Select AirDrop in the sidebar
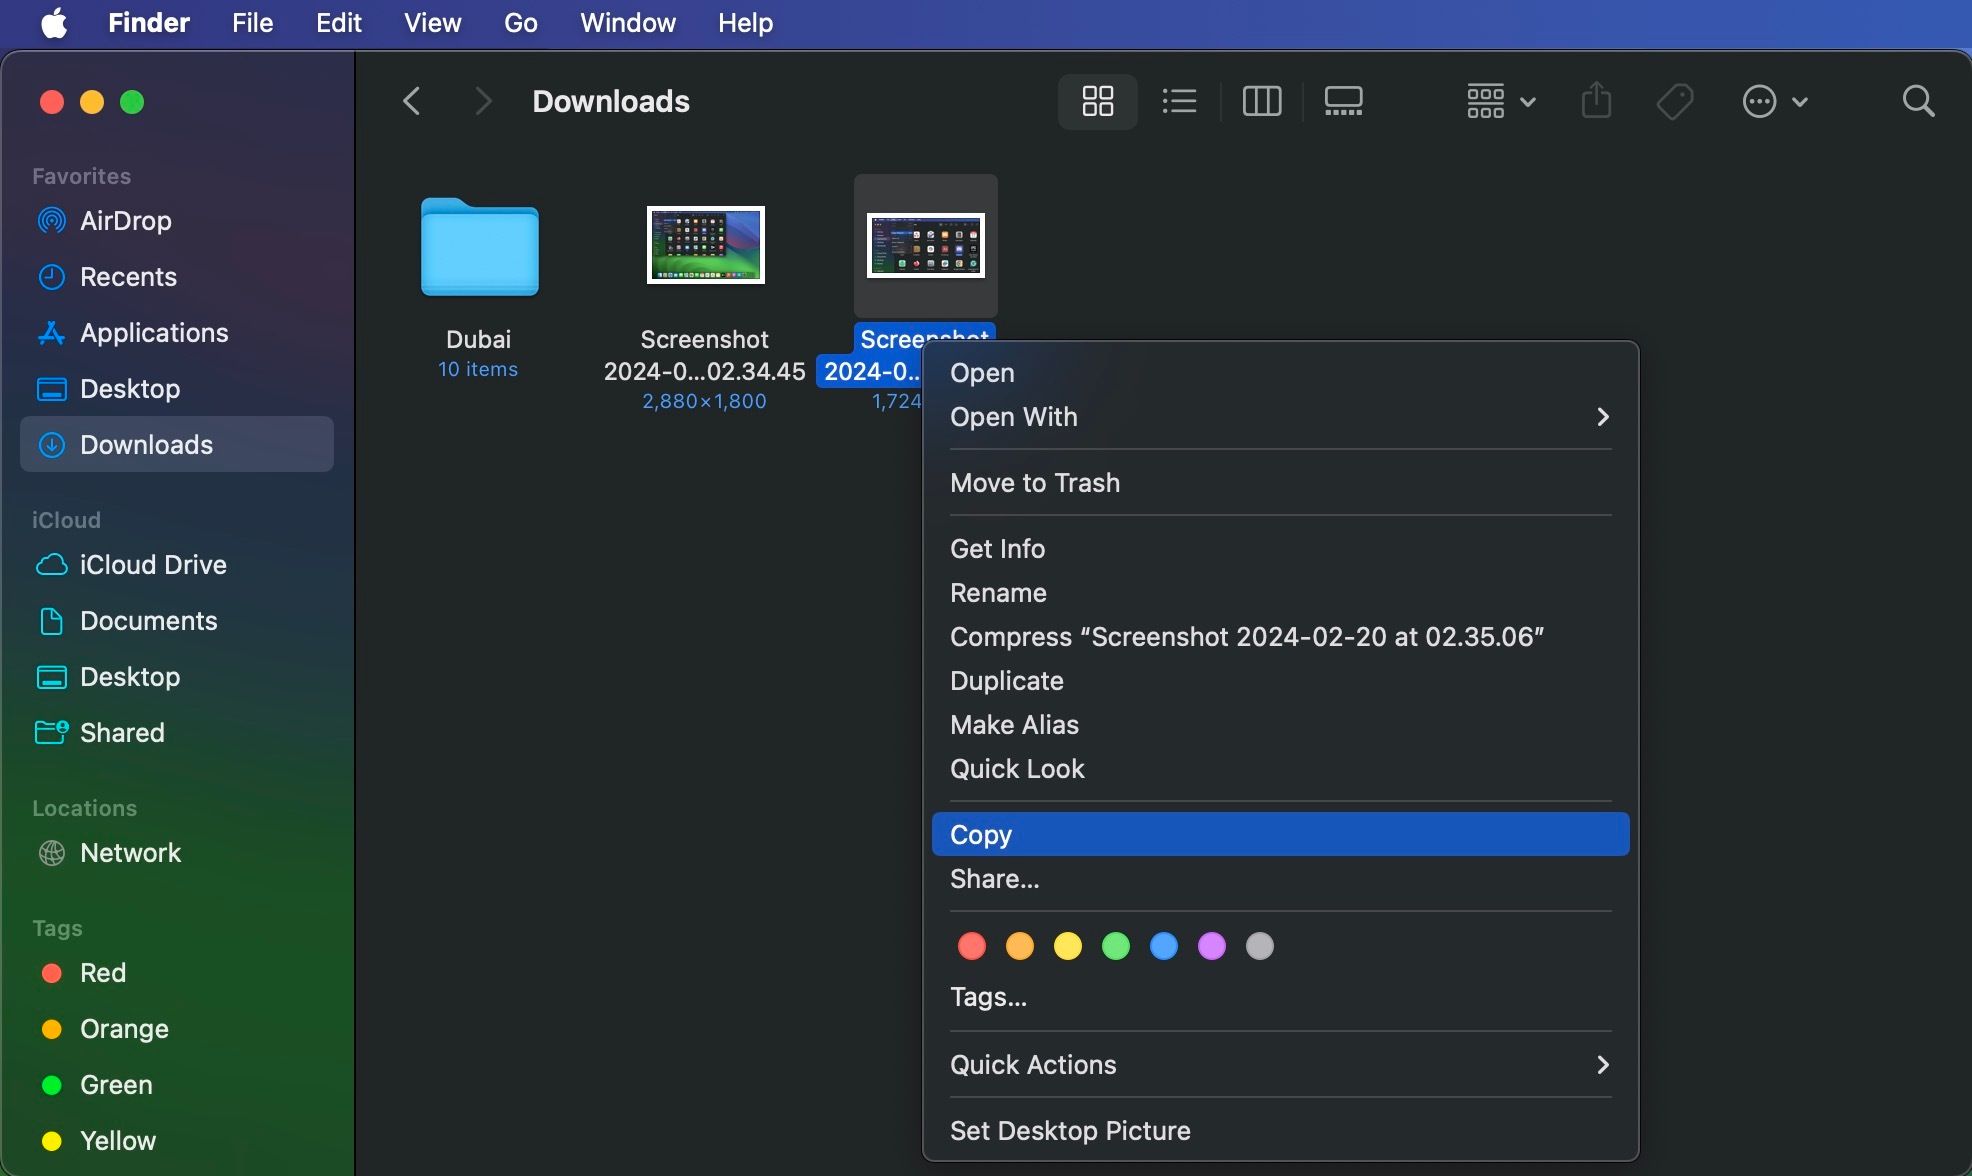Image resolution: width=1972 pixels, height=1176 pixels. pos(122,221)
